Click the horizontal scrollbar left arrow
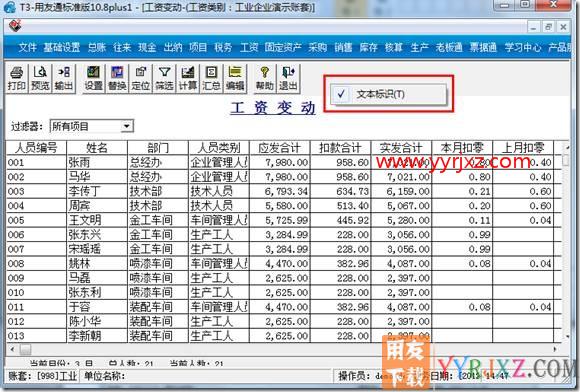 click(13, 349)
